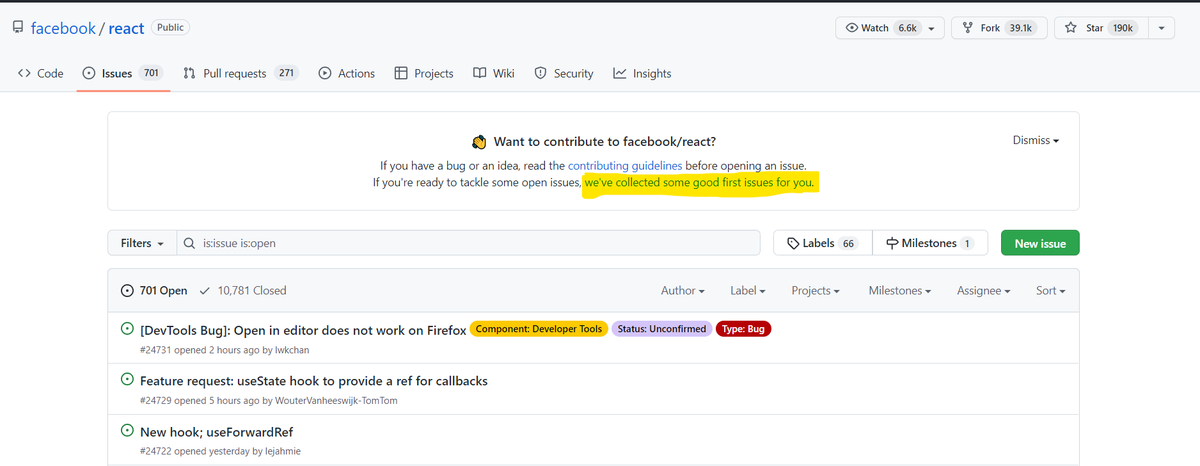Expand the Author filter dropdown
The image size is (1200, 466).
683,290
